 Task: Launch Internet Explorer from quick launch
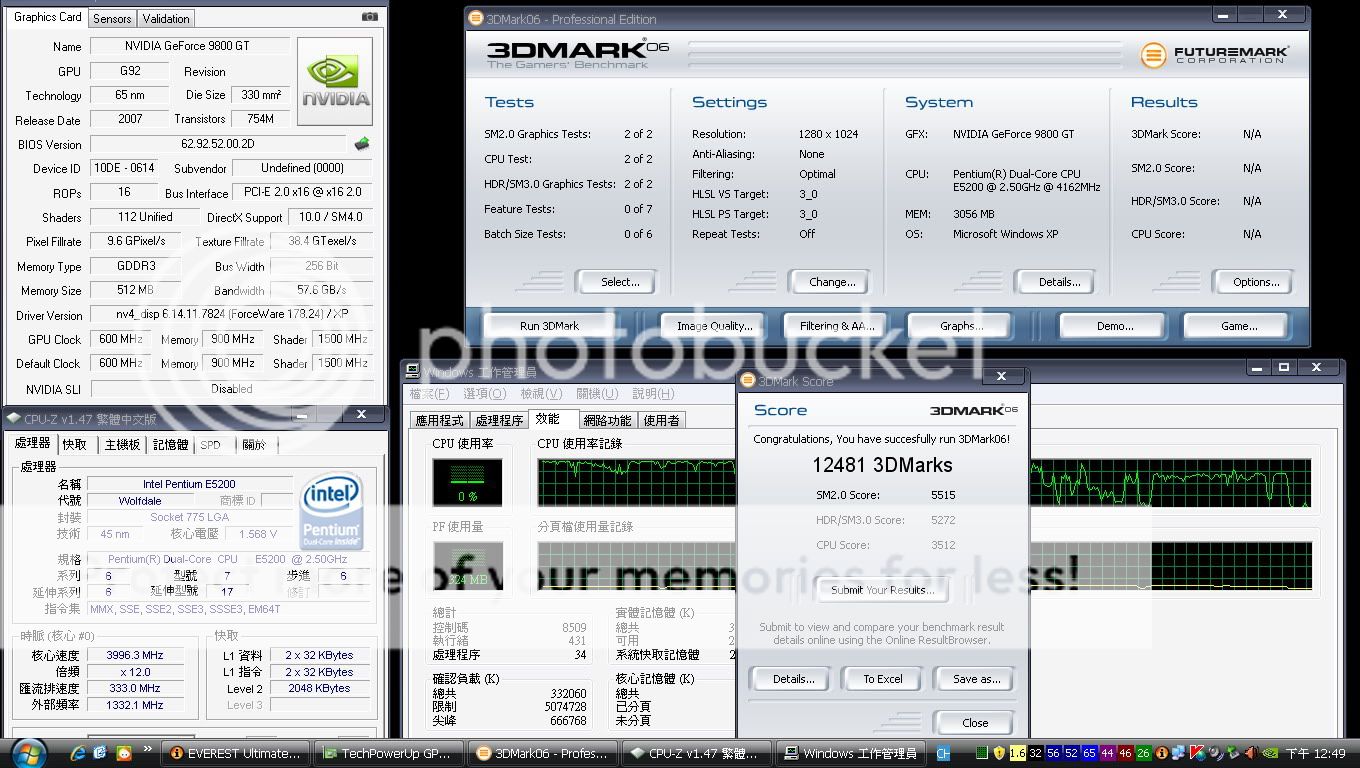click(78, 753)
